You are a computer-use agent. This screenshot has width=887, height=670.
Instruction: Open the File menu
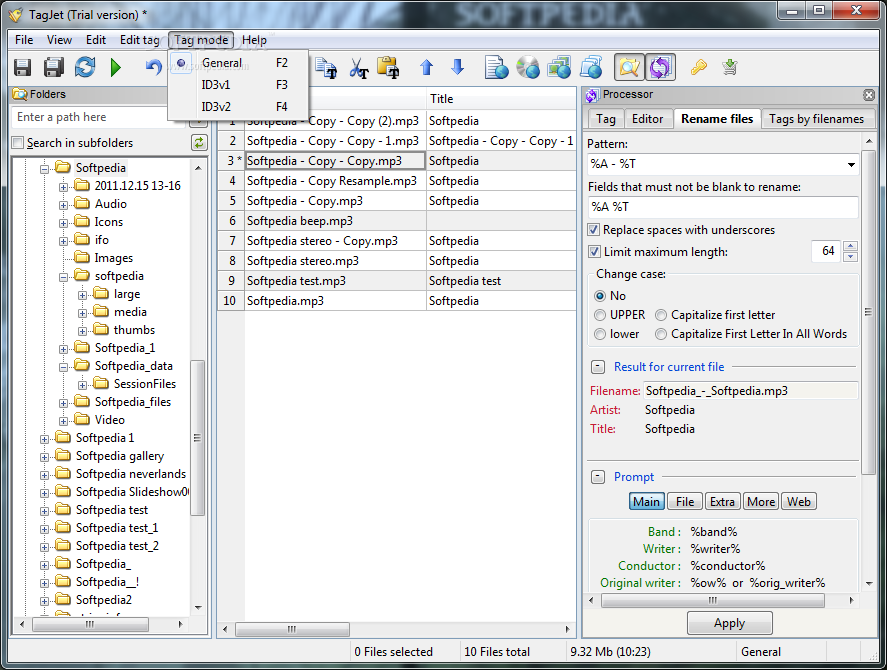24,40
